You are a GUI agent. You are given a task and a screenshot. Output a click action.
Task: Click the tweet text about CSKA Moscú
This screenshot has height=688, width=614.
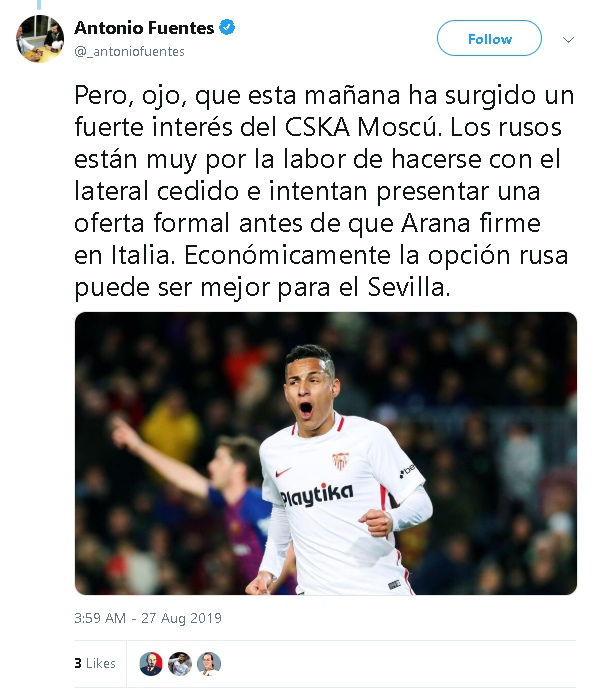324,191
